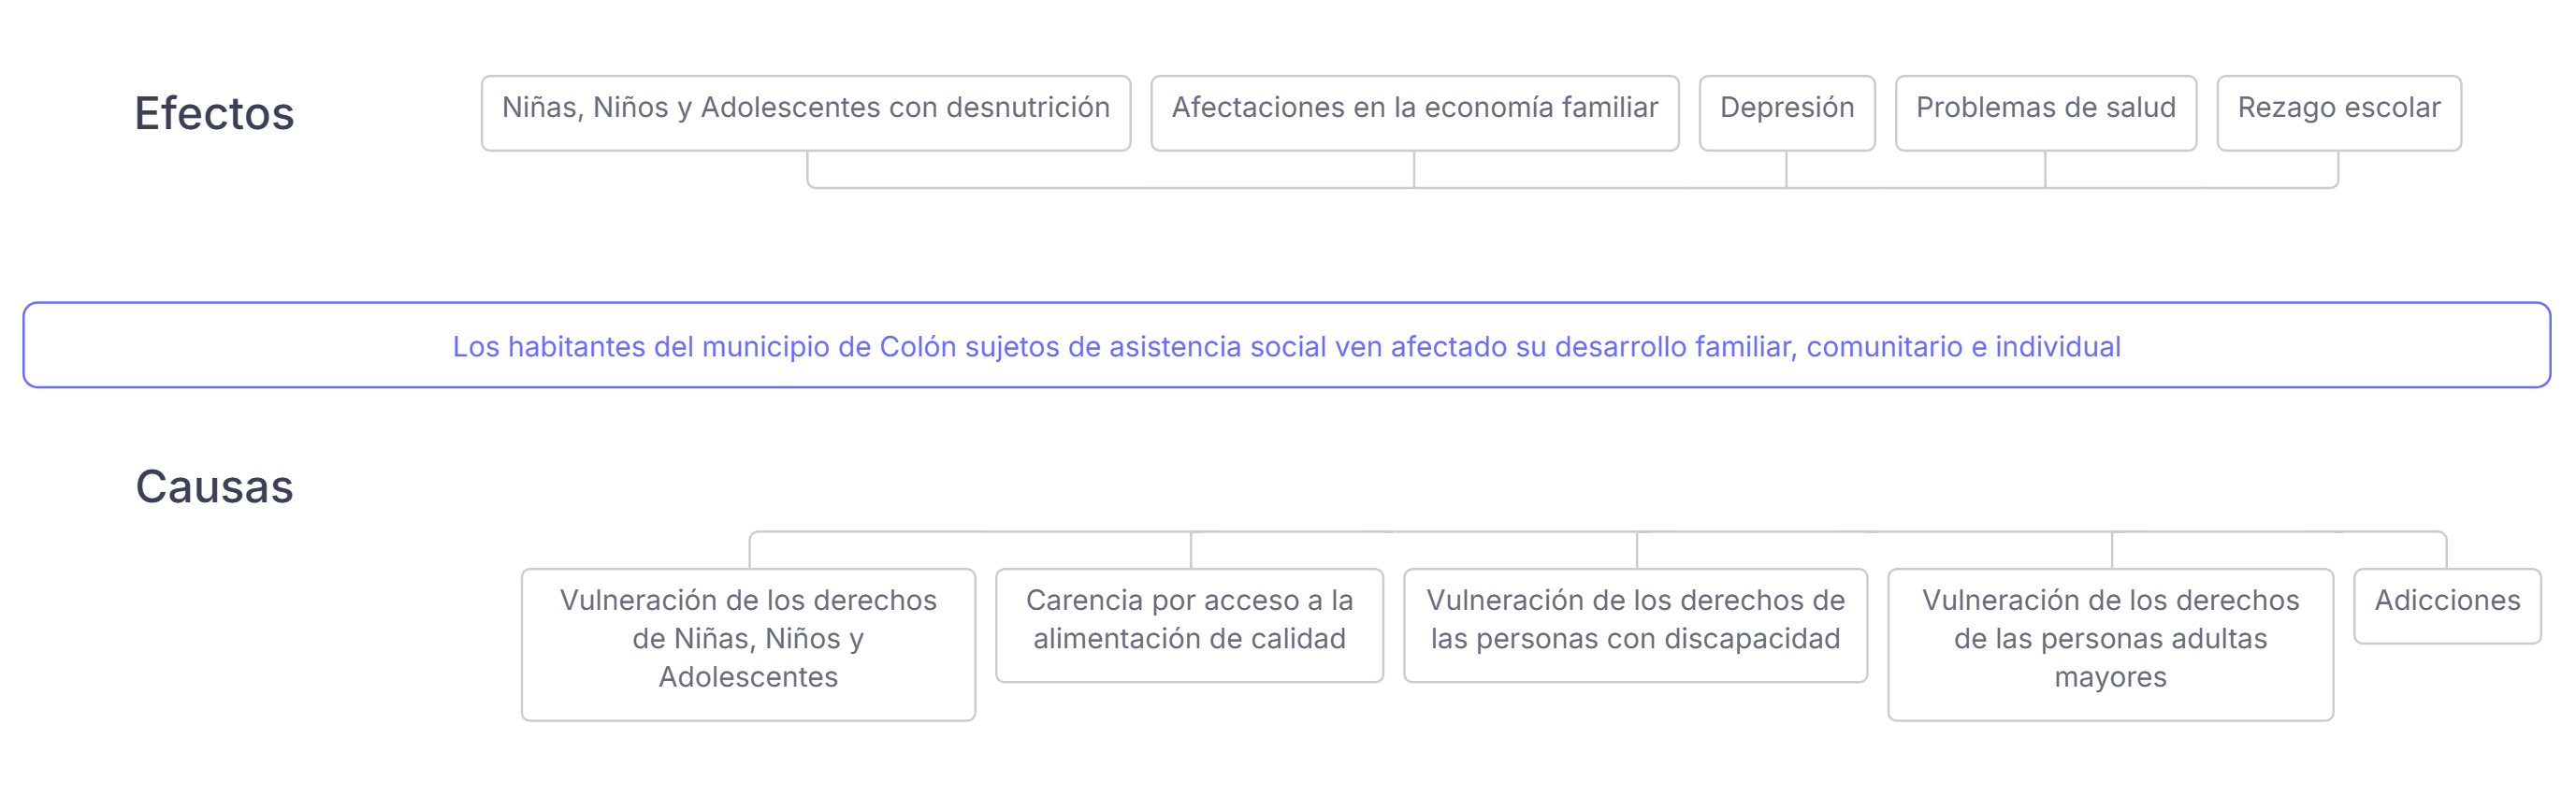Screen dimensions: 2576x797
Task: Click the Carencia por acceso a la alimentación box
Action: [x=1189, y=624]
